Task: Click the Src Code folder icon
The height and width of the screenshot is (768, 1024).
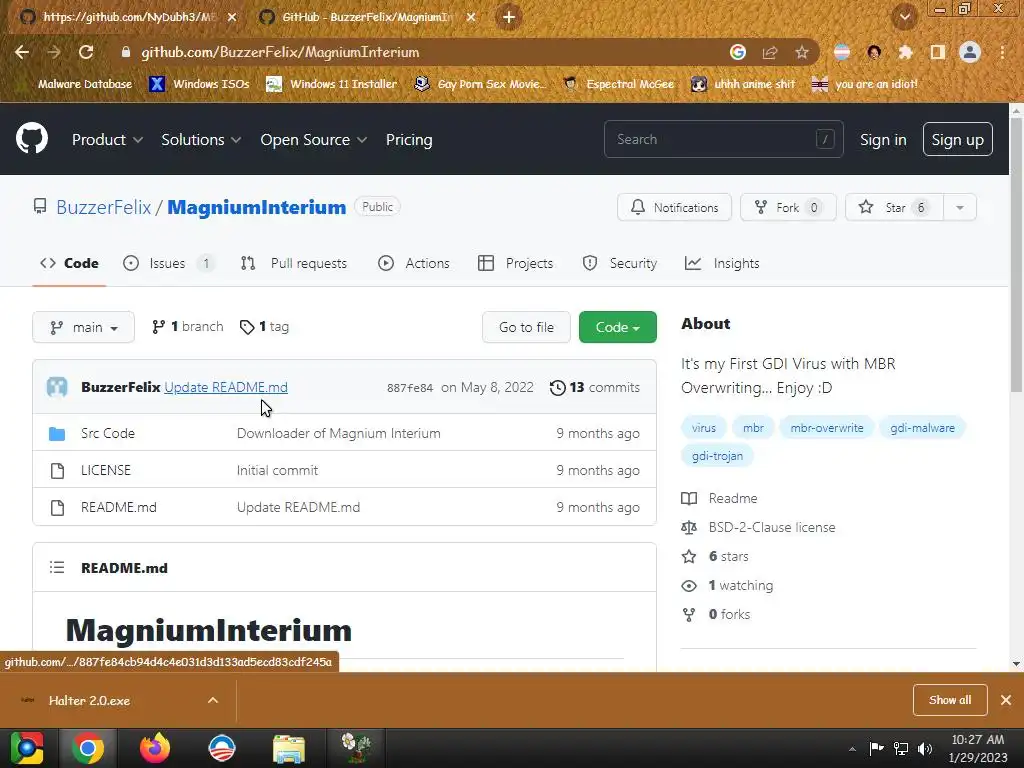Action: [x=57, y=434]
